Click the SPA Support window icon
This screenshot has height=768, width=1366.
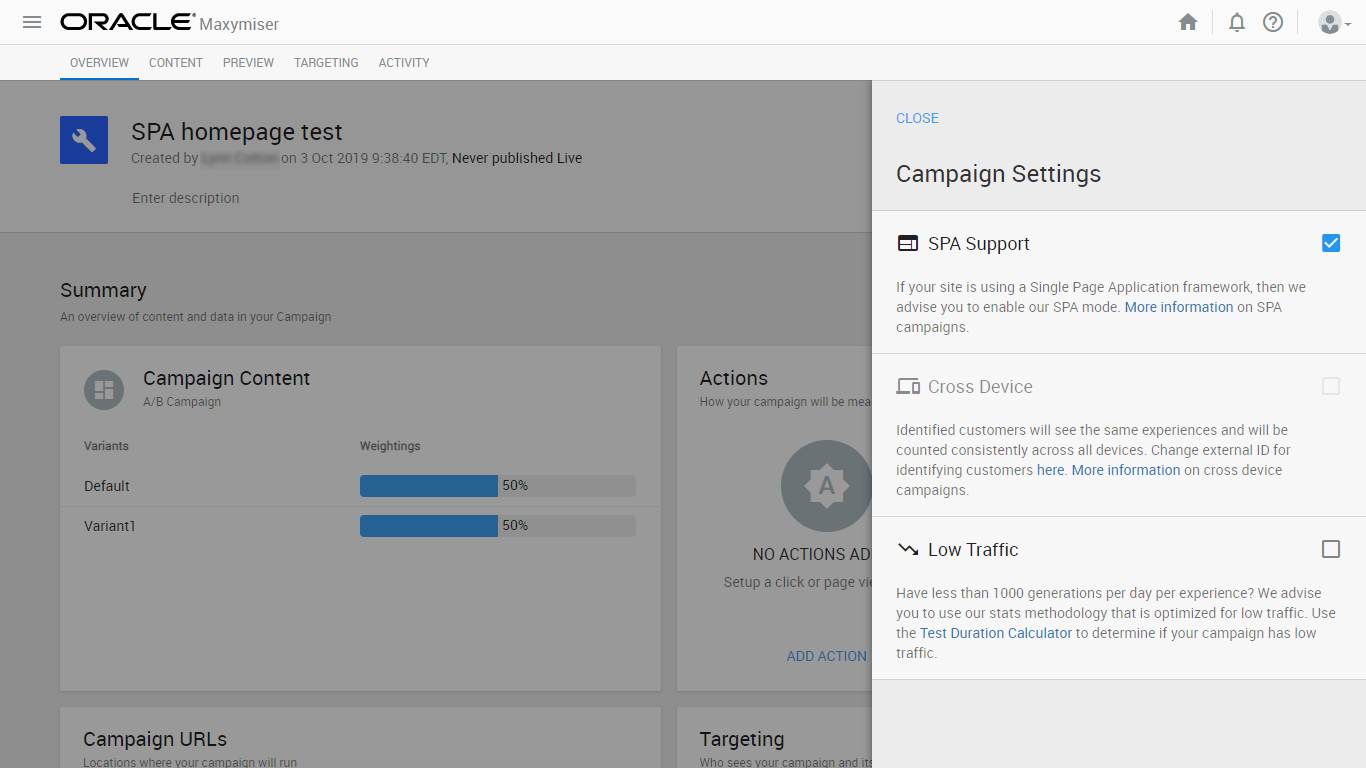(908, 243)
